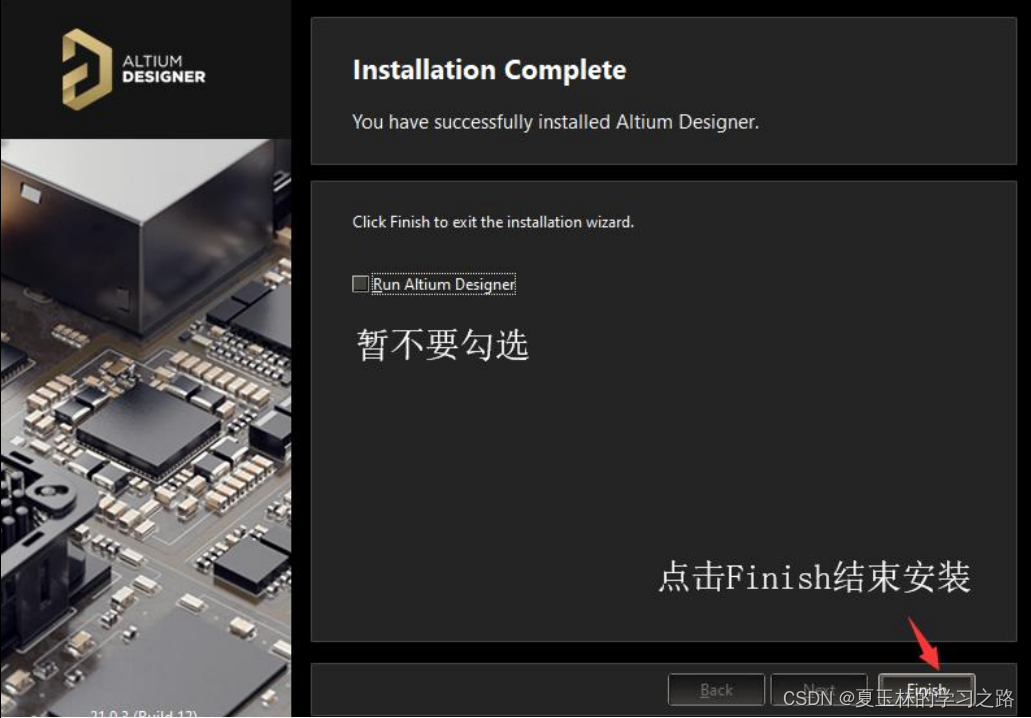Click the Installation Complete header

488,70
